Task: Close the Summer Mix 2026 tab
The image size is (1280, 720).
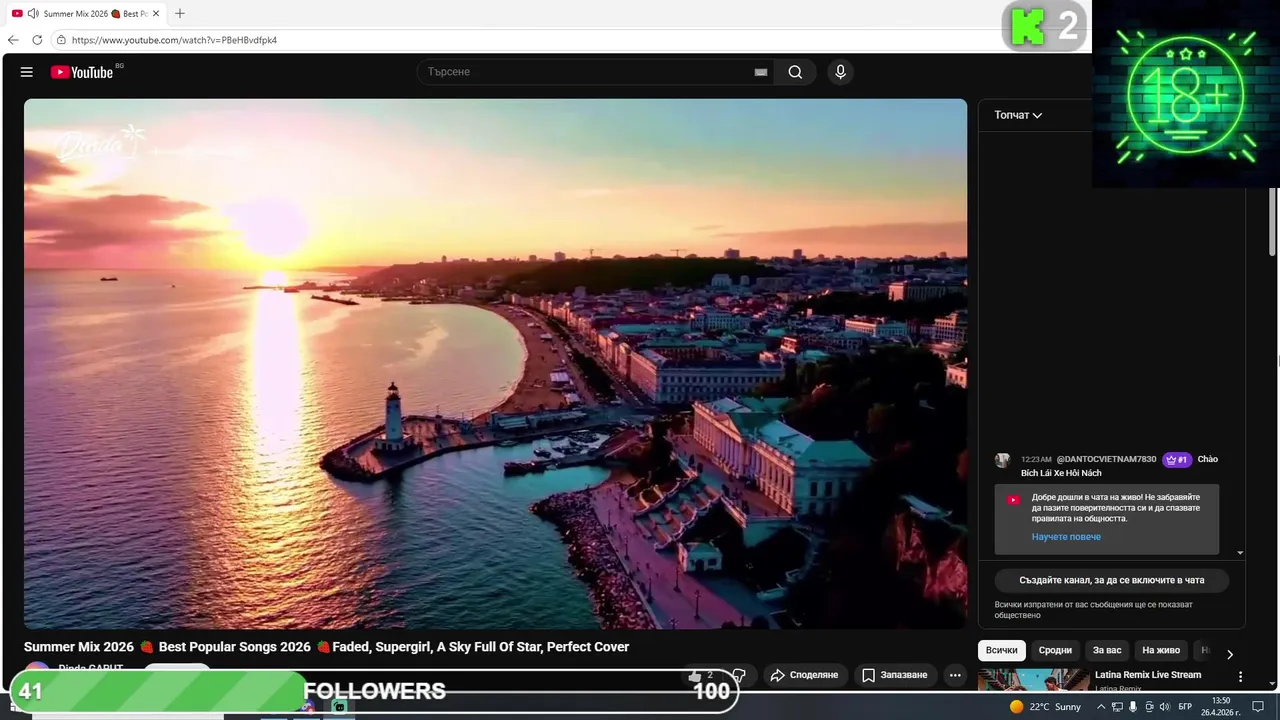Action: [156, 14]
